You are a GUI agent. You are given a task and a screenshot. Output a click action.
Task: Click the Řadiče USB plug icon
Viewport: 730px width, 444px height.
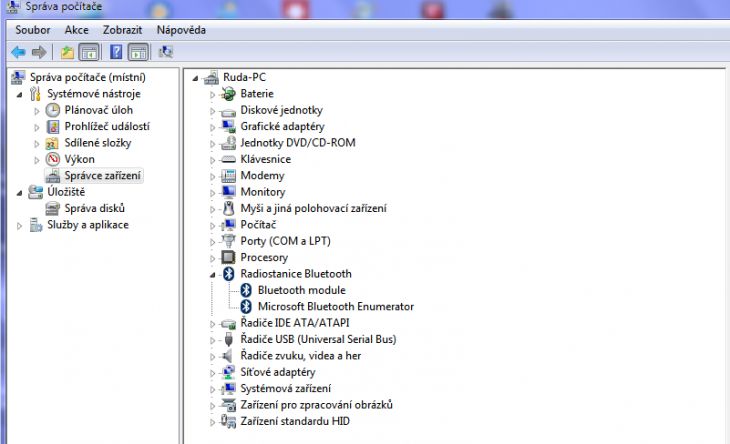click(x=228, y=339)
